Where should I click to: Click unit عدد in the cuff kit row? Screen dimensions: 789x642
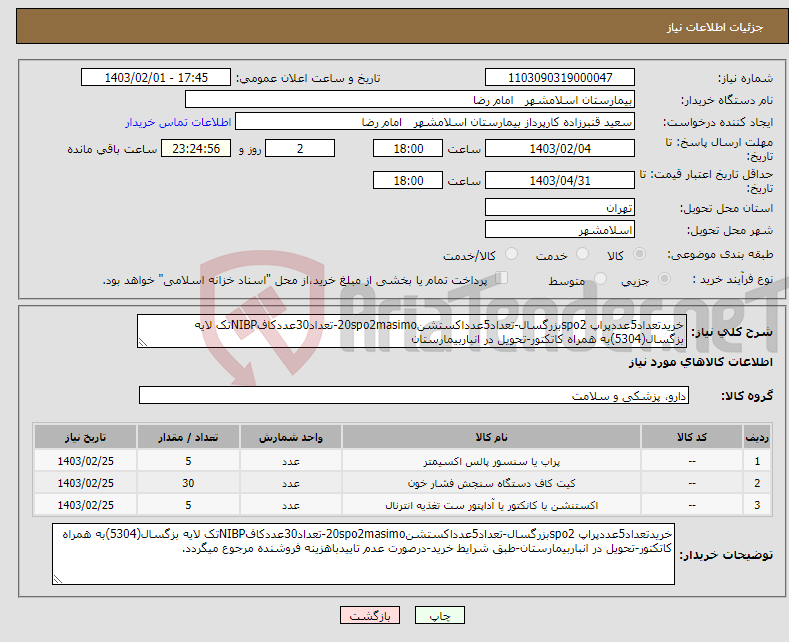(291, 484)
